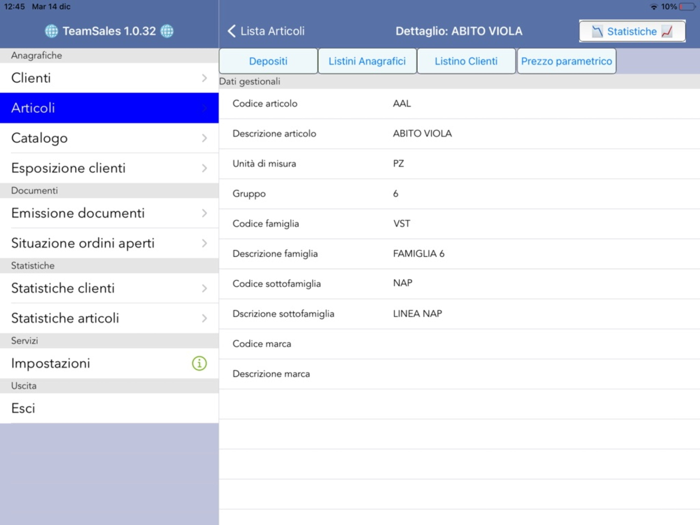This screenshot has width=700, height=525.
Task: Tap Esci to exit the app
Action: pos(109,408)
